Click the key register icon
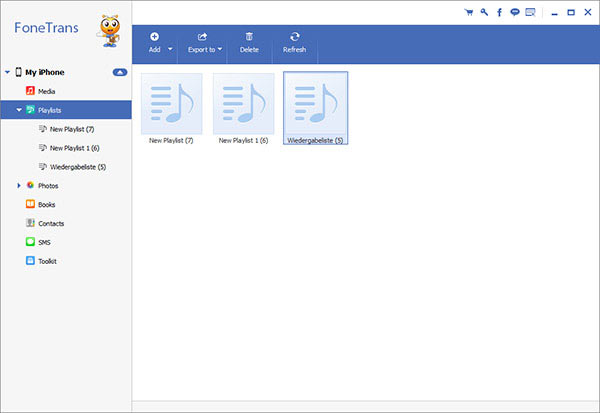This screenshot has width=600, height=413. click(x=484, y=12)
